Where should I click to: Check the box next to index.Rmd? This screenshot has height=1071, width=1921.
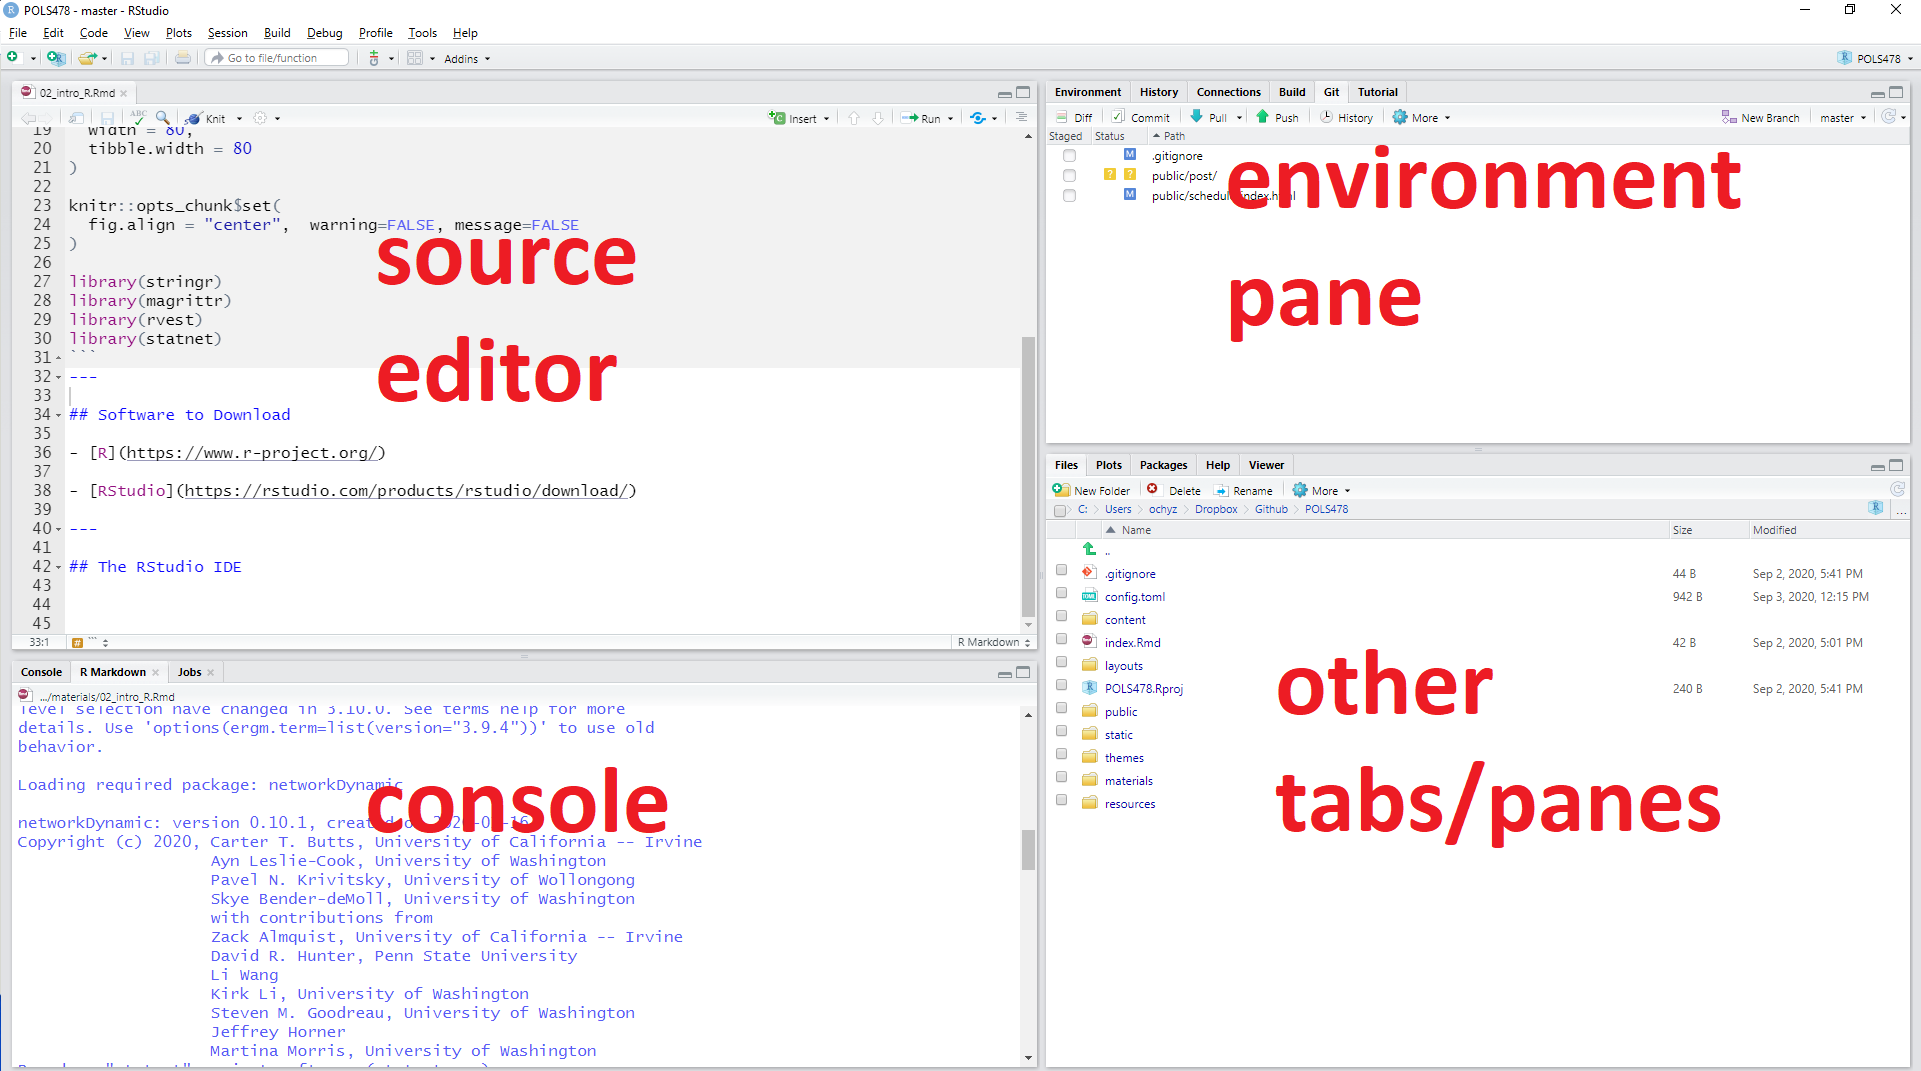point(1061,639)
